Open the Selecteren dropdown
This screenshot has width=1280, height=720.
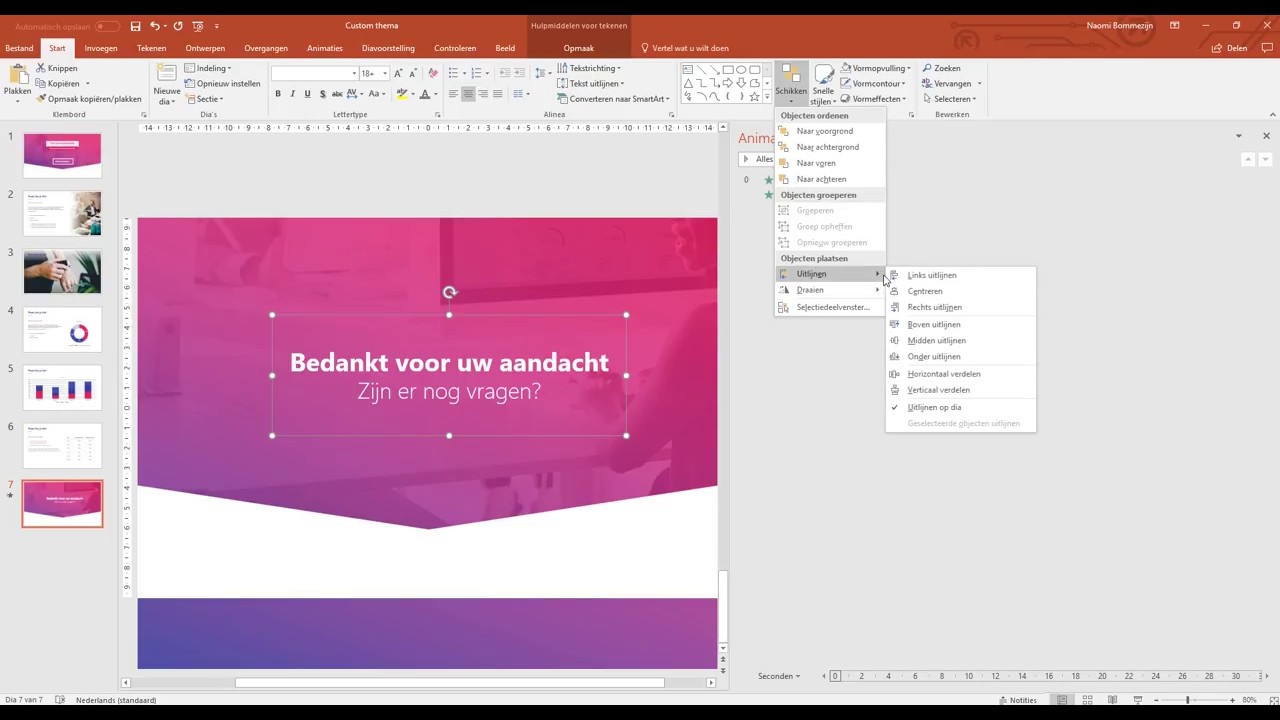(949, 99)
